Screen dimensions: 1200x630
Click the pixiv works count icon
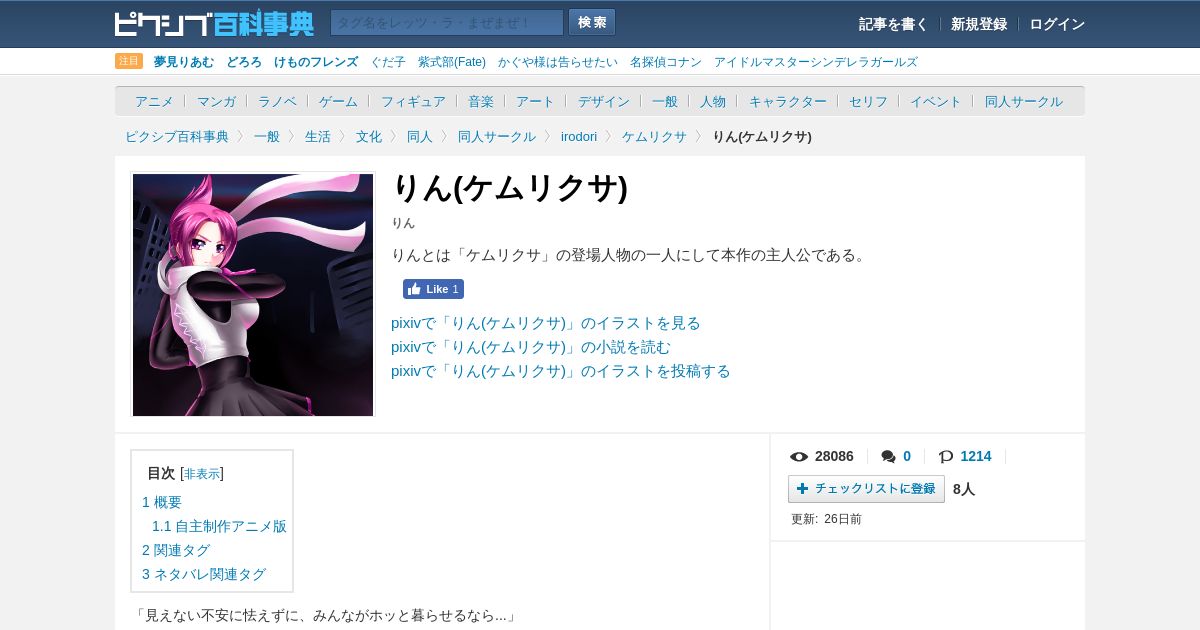click(x=946, y=457)
